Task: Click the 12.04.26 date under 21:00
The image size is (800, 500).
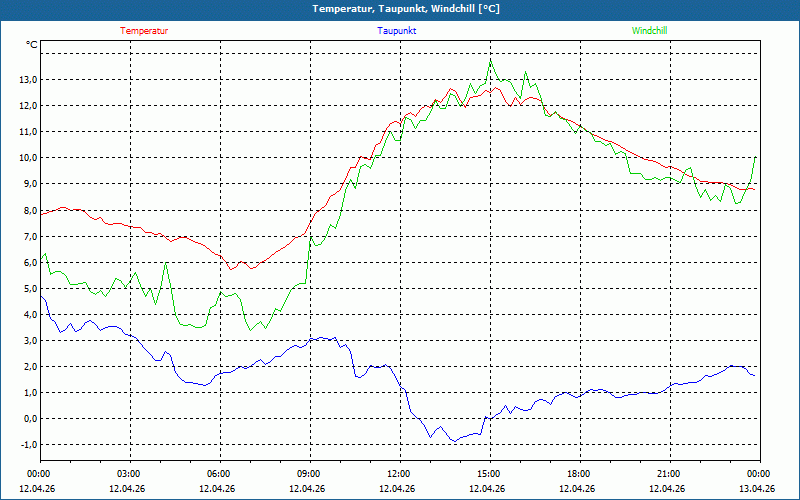Action: pyautogui.click(x=667, y=488)
